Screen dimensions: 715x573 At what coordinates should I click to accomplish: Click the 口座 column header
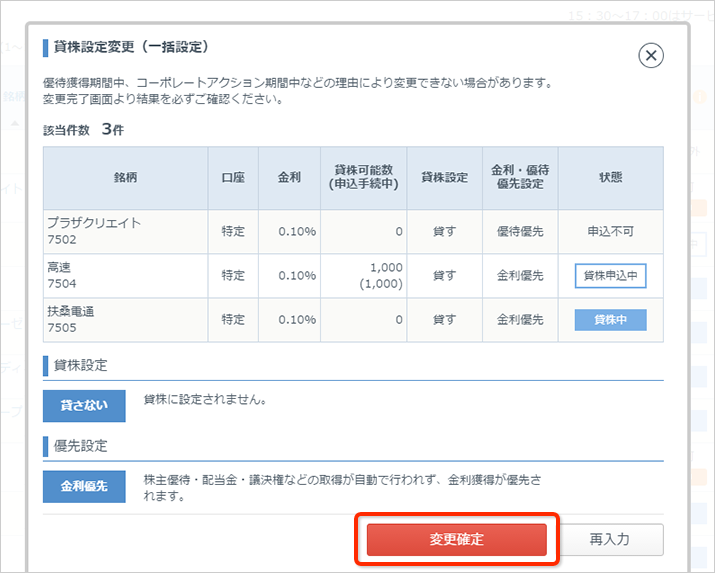(x=233, y=178)
